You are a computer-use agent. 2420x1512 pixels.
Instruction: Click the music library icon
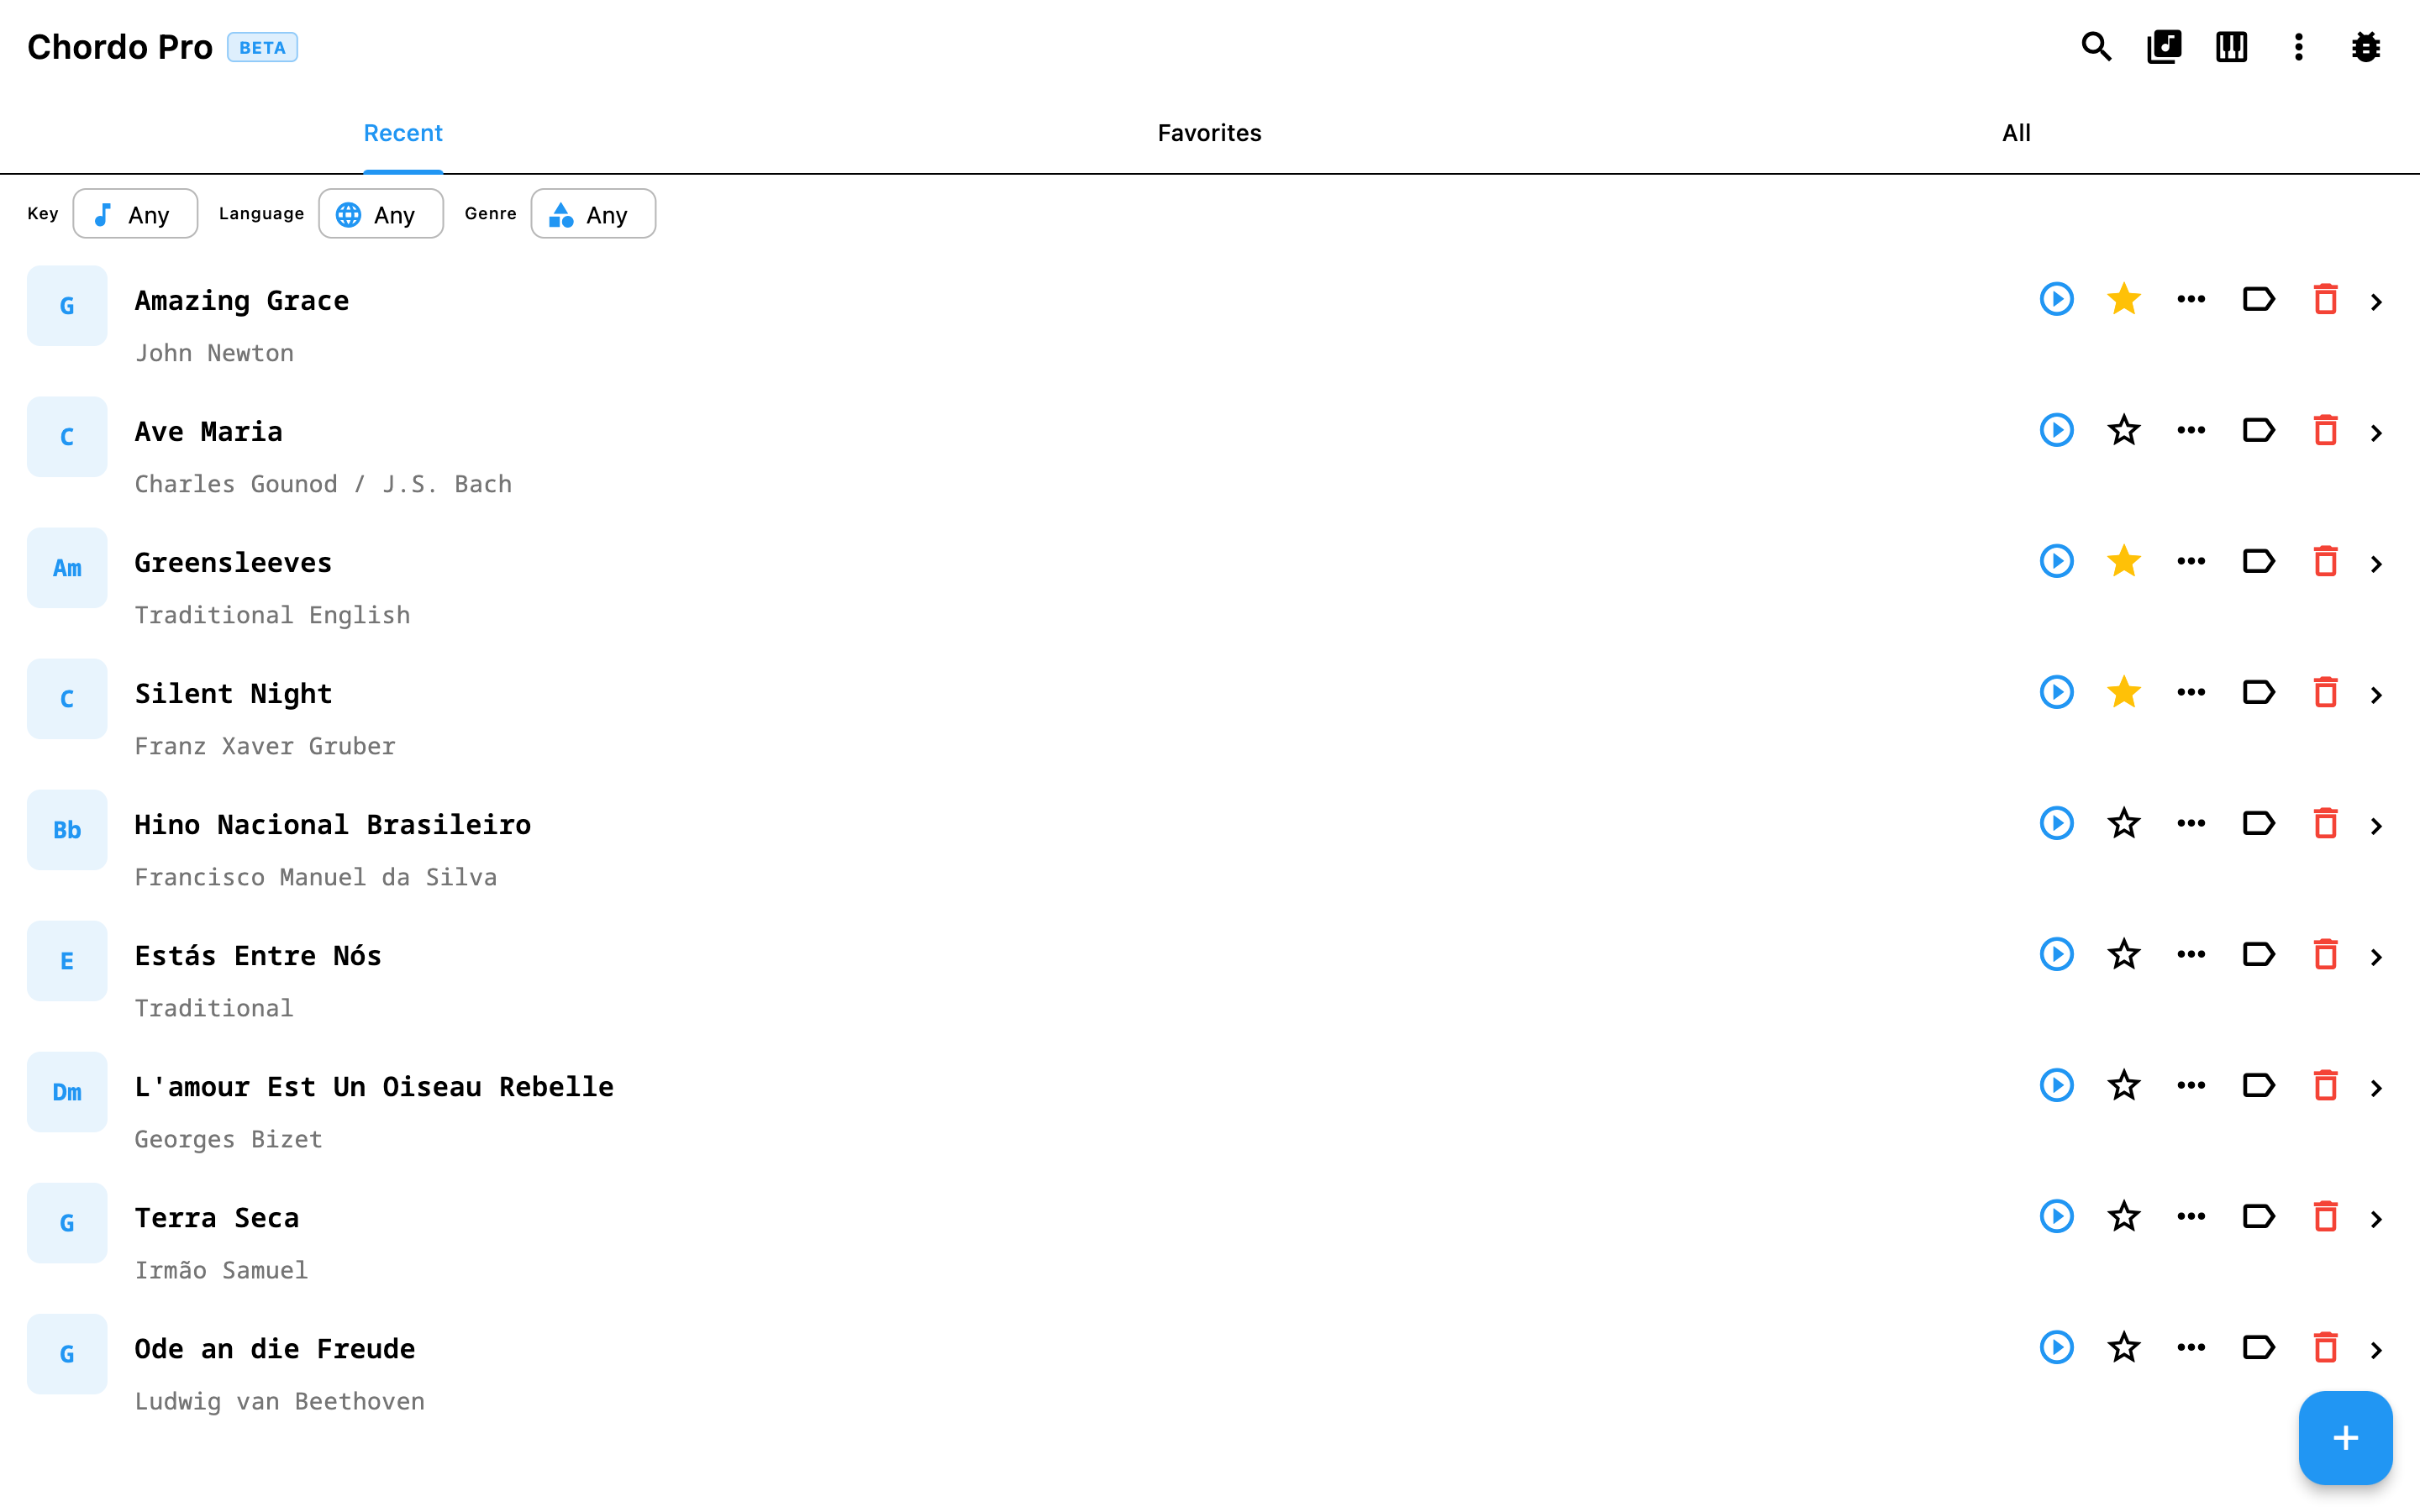[2164, 47]
